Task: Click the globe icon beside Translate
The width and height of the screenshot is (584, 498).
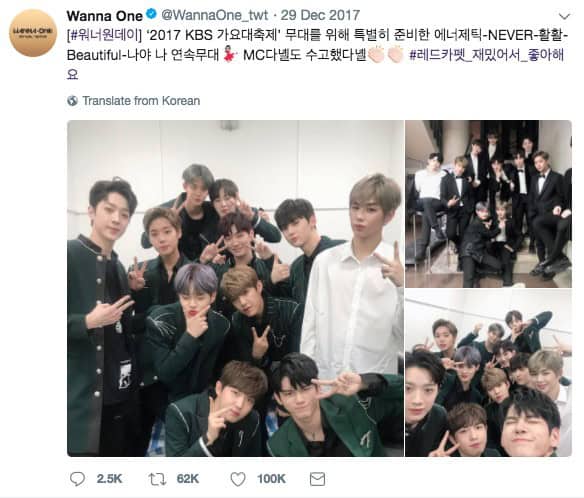Action: (x=72, y=101)
